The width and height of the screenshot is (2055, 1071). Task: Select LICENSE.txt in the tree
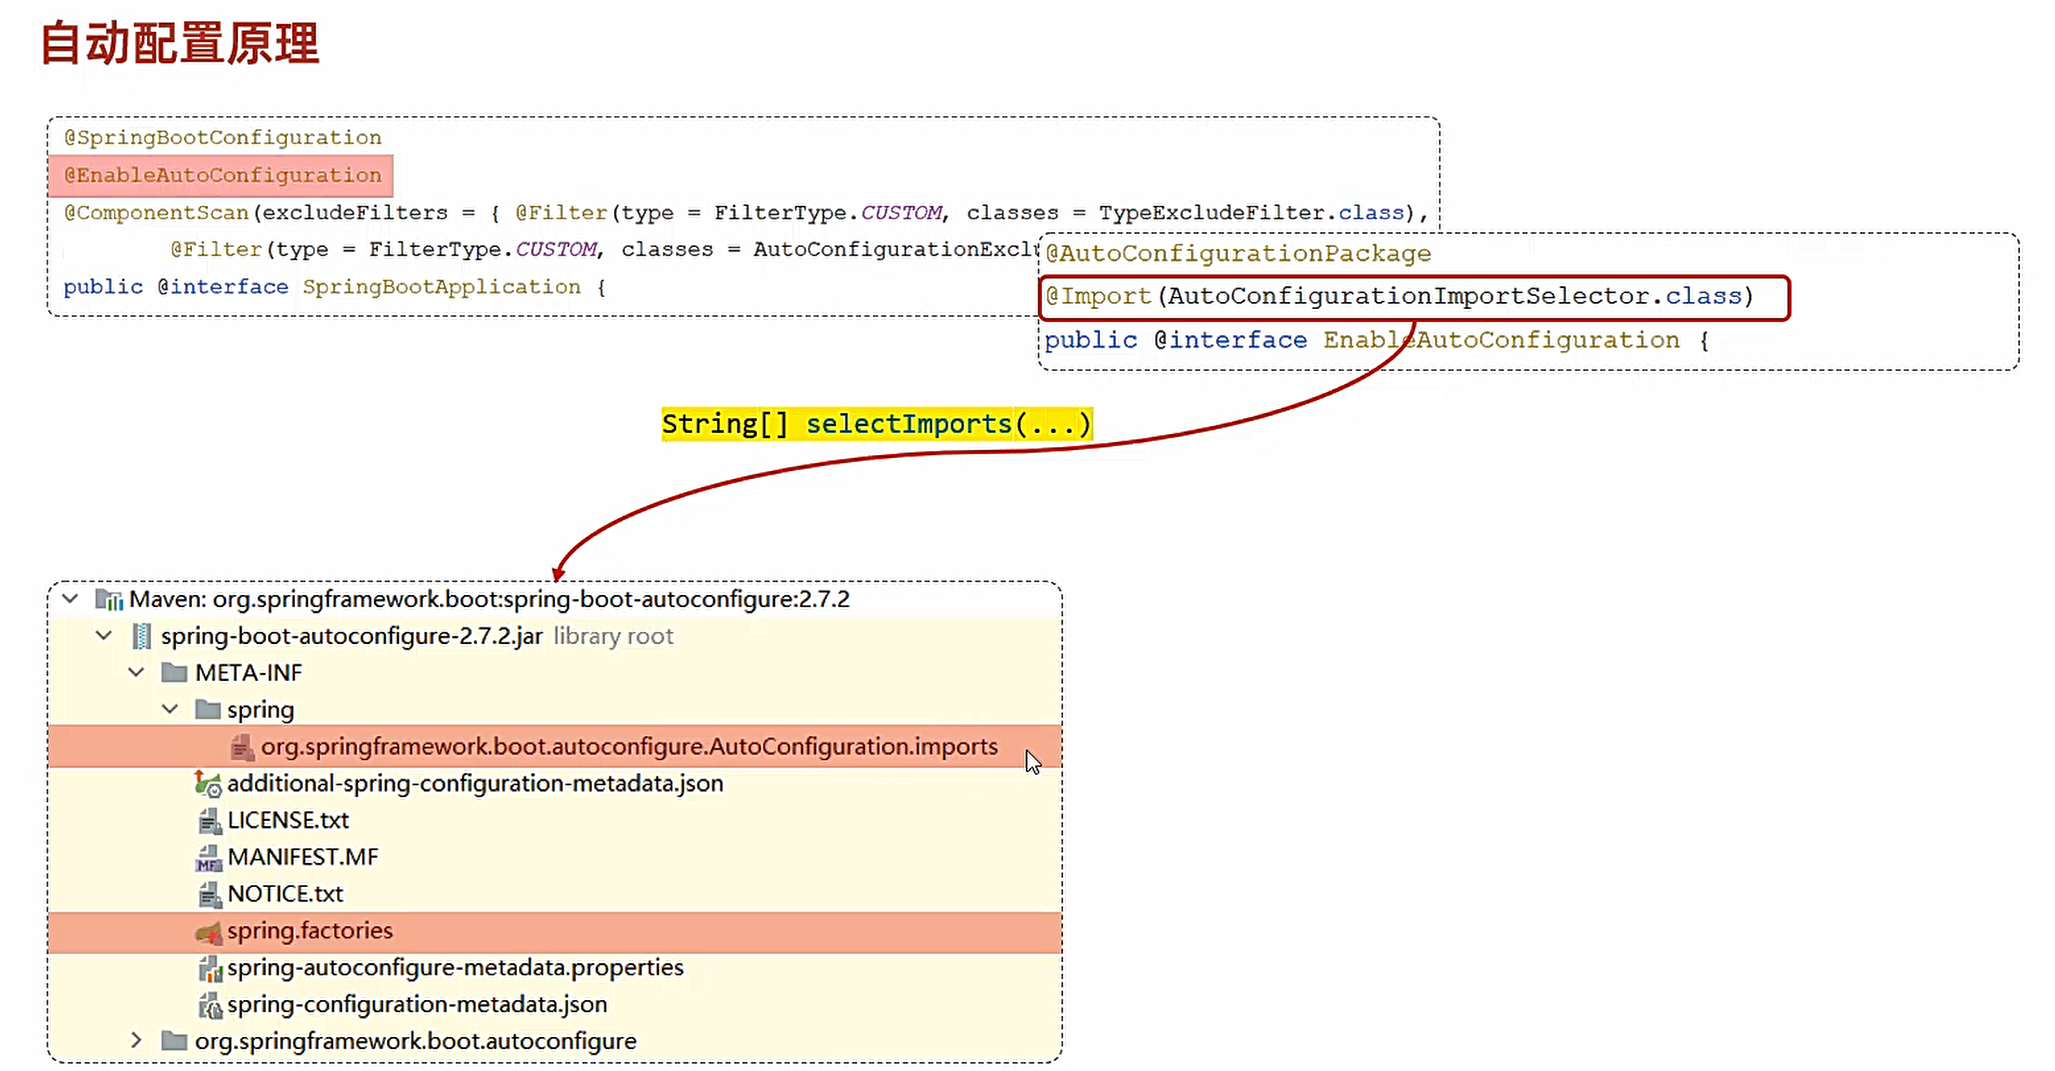pos(288,821)
